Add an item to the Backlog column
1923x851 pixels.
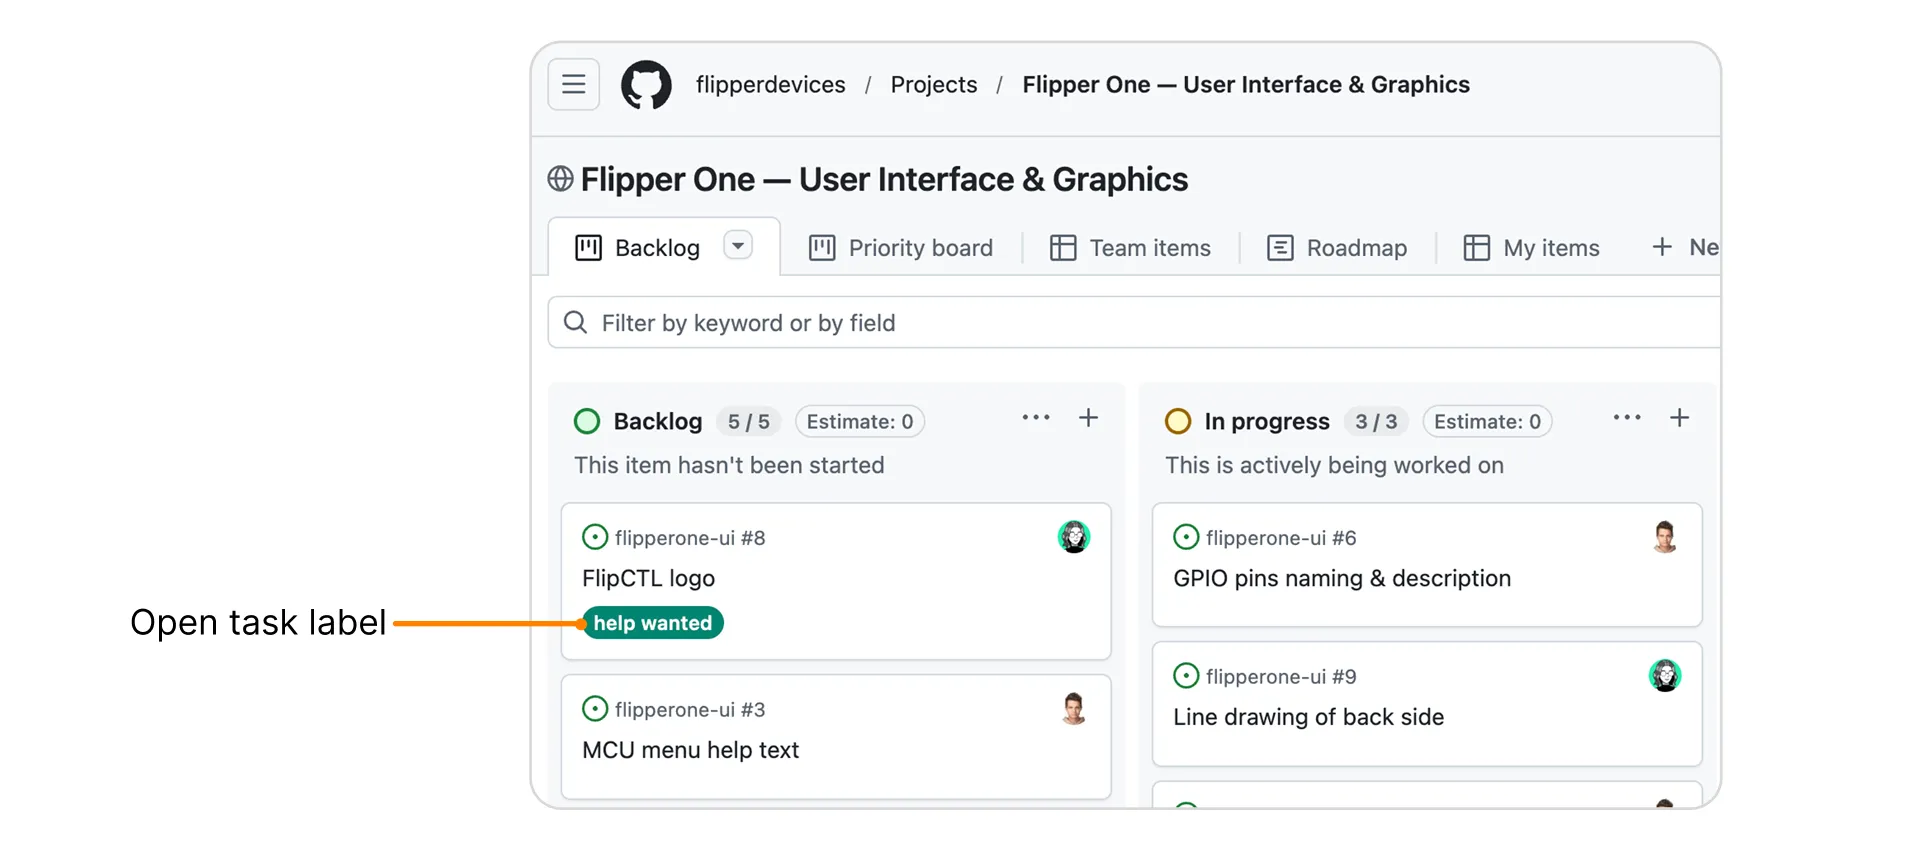pos(1089,418)
